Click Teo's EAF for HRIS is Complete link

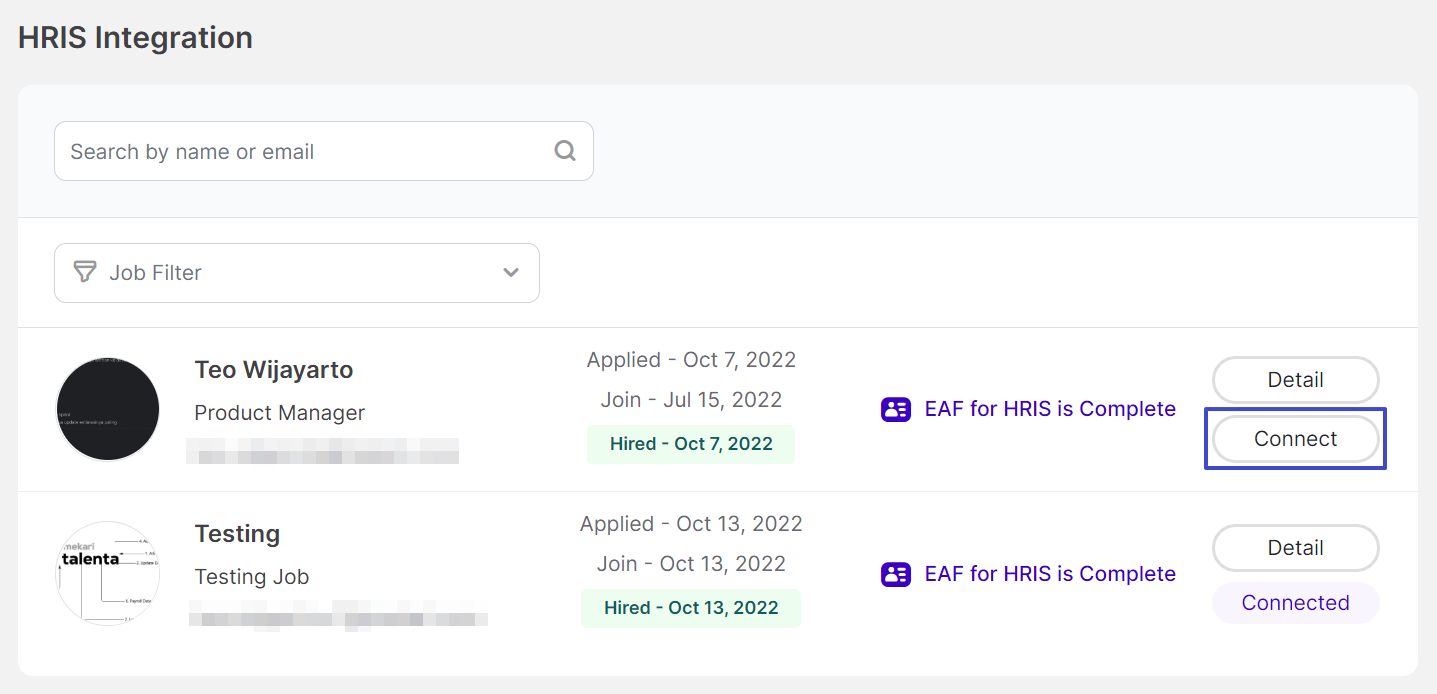pos(1049,409)
